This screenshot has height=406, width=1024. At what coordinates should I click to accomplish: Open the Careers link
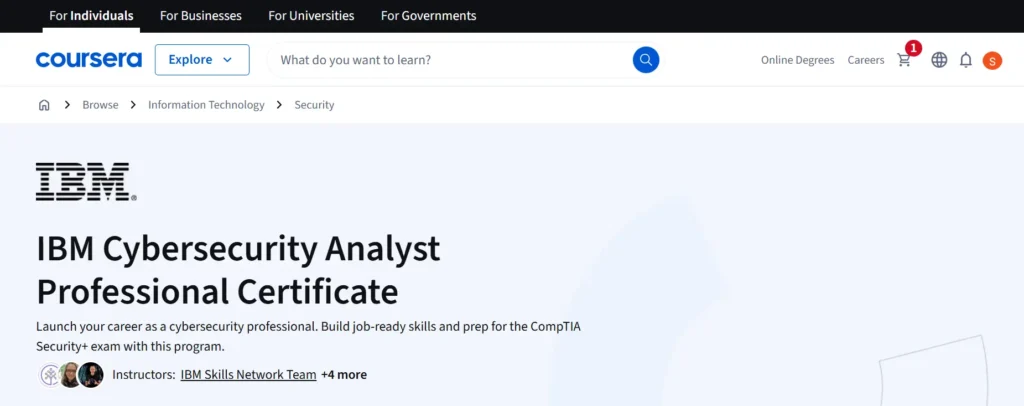coord(866,60)
